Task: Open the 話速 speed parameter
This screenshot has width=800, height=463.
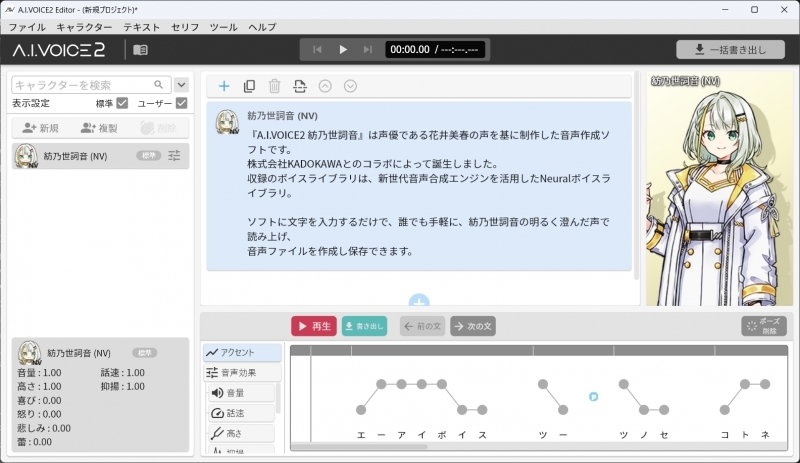Action: 241,413
